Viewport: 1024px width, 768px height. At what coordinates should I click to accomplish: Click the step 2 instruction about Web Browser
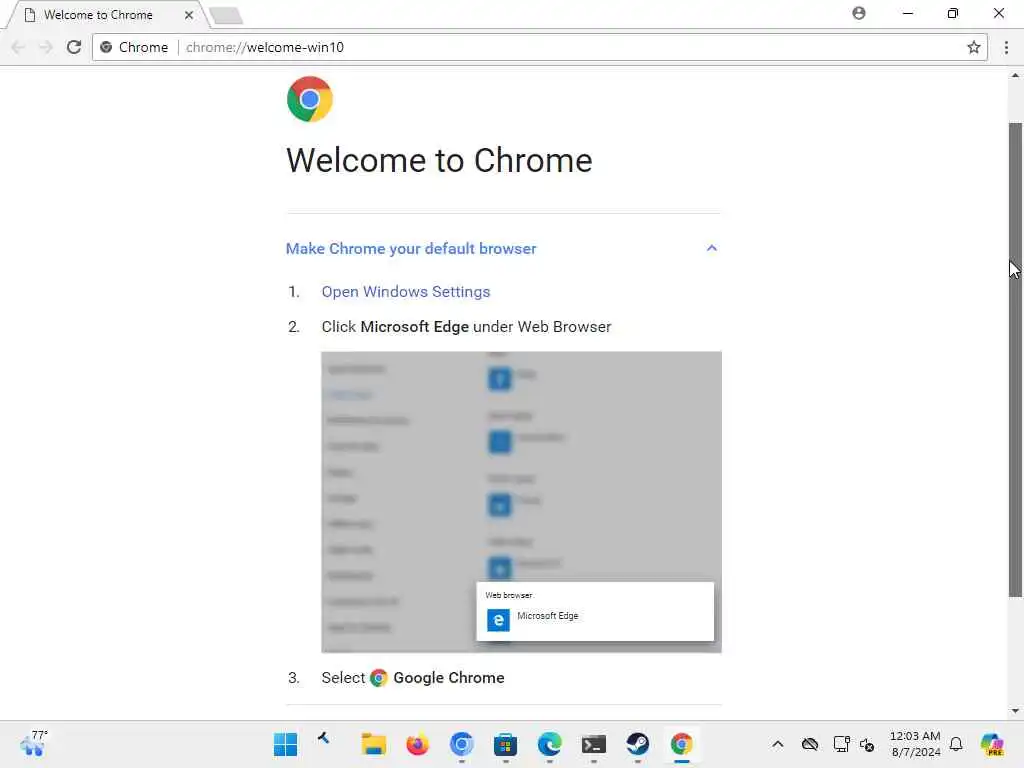click(x=466, y=327)
